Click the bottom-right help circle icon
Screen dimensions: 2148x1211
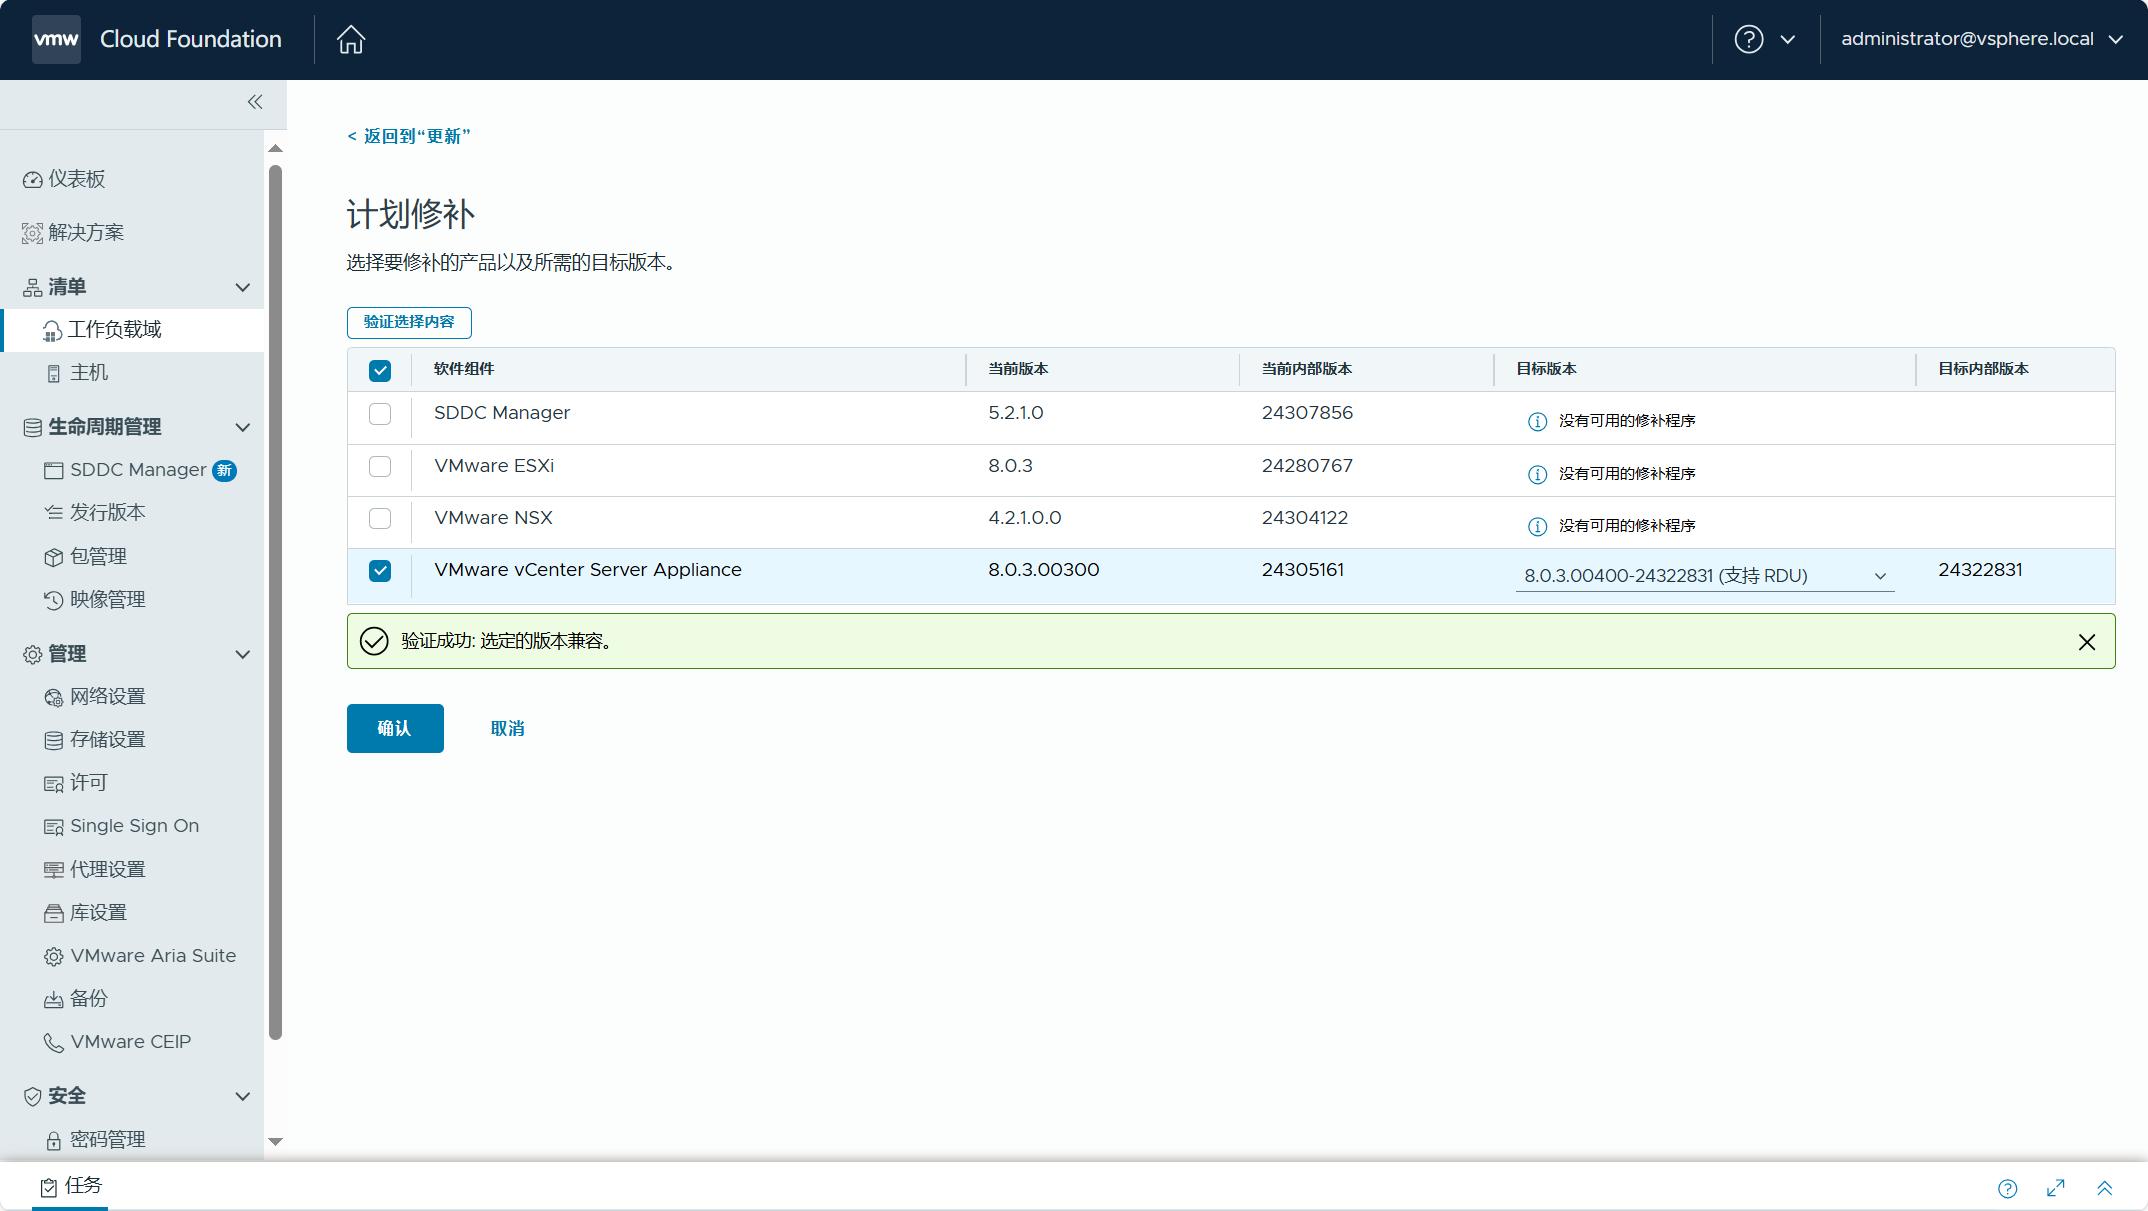tap(2008, 1188)
